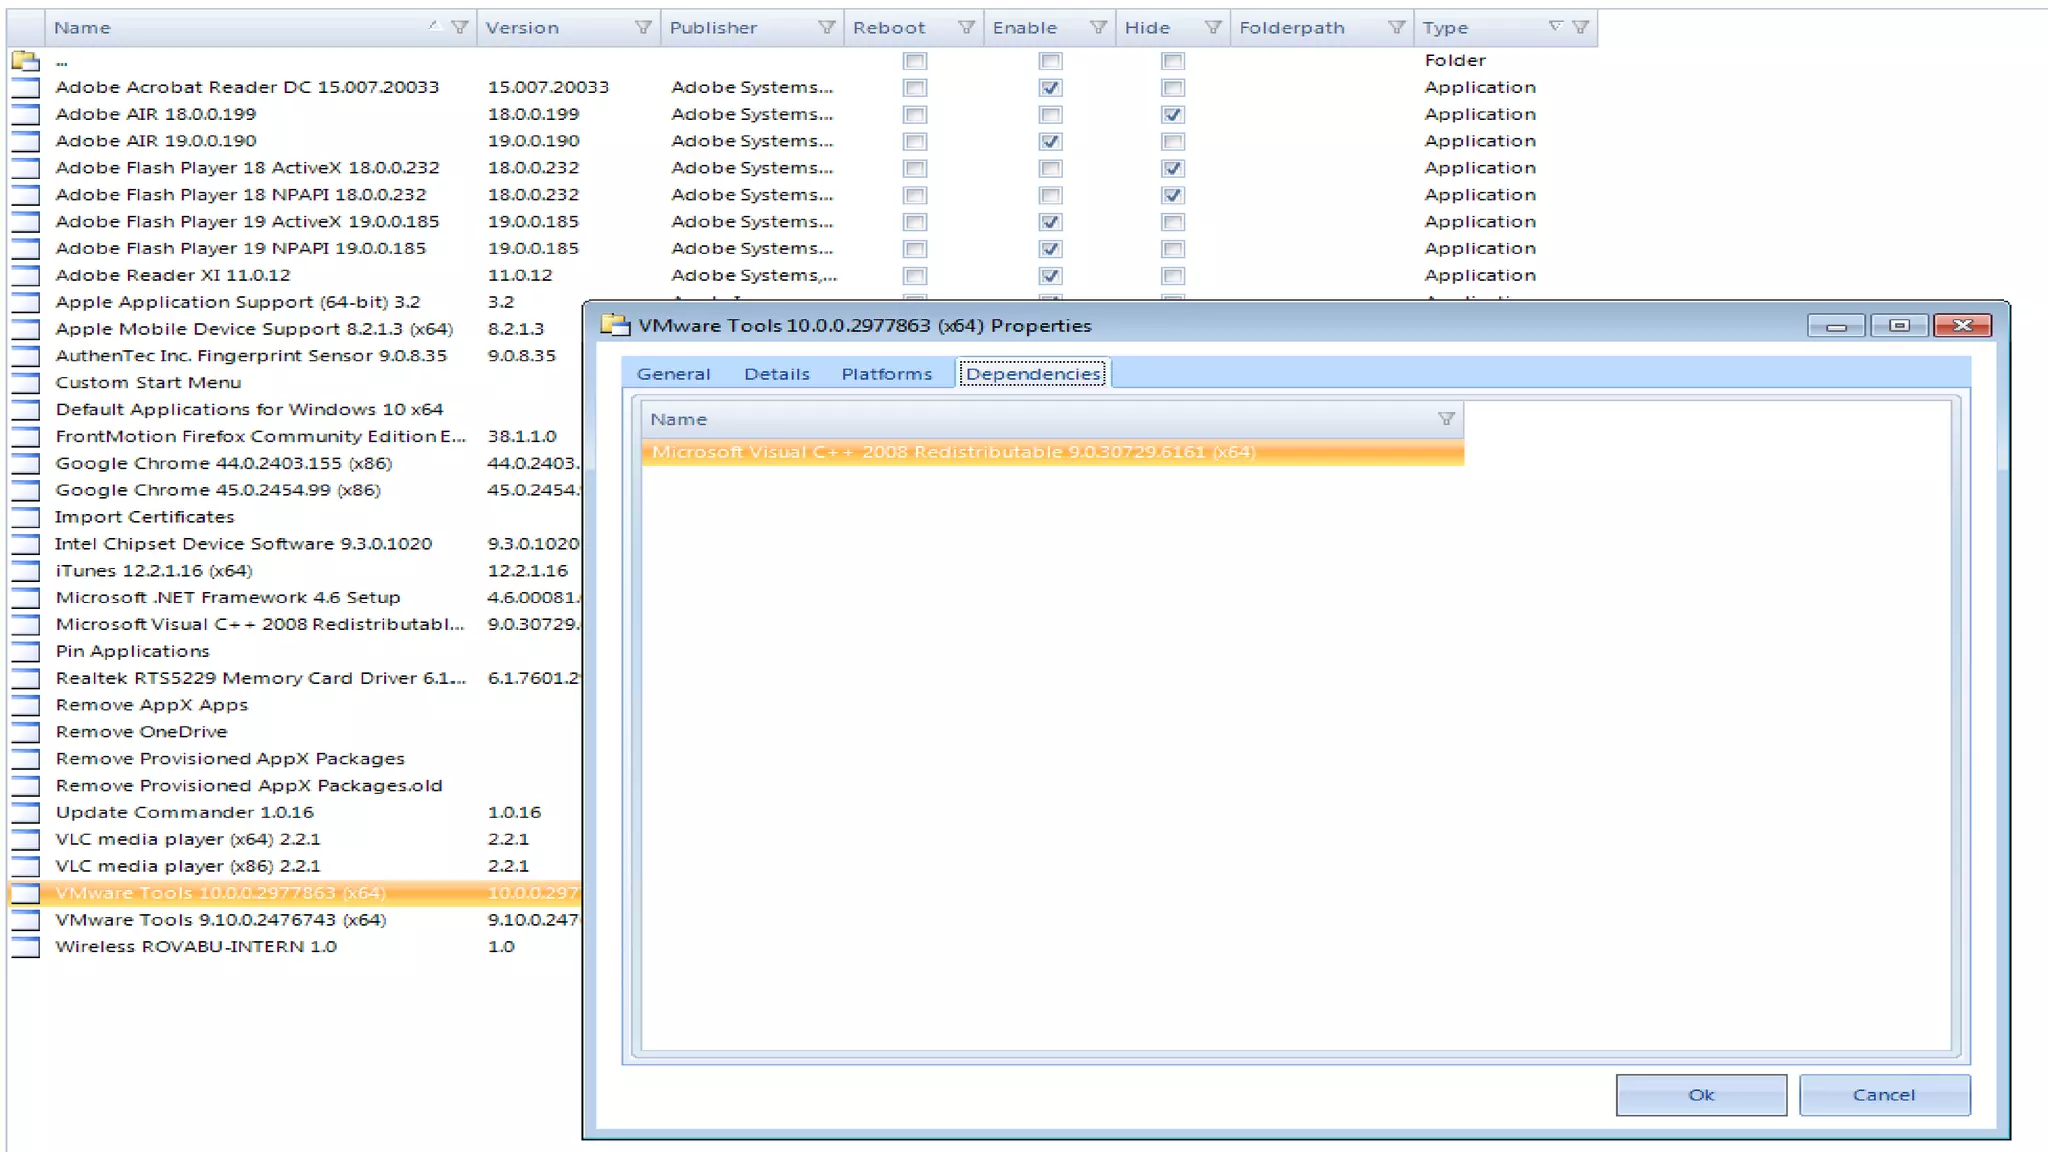This screenshot has width=2048, height=1152.
Task: Check Reboot for Adobe Acrobat Reader DC
Action: tap(914, 88)
